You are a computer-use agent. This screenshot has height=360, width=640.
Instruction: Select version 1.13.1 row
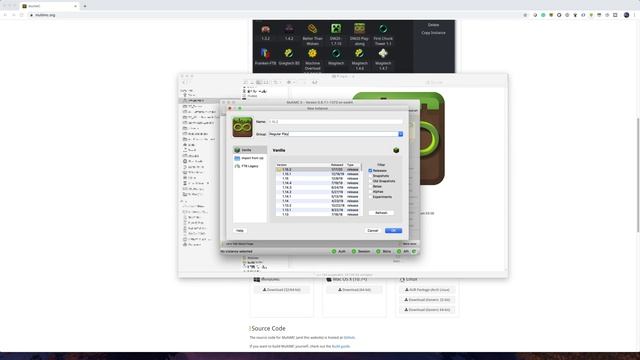[x=318, y=210]
